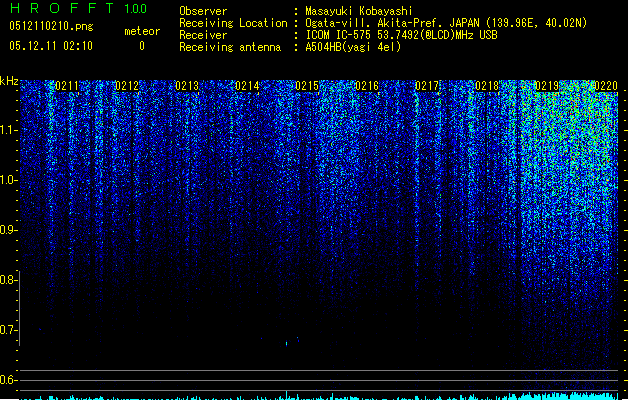Click time marker 0214

tap(247, 86)
